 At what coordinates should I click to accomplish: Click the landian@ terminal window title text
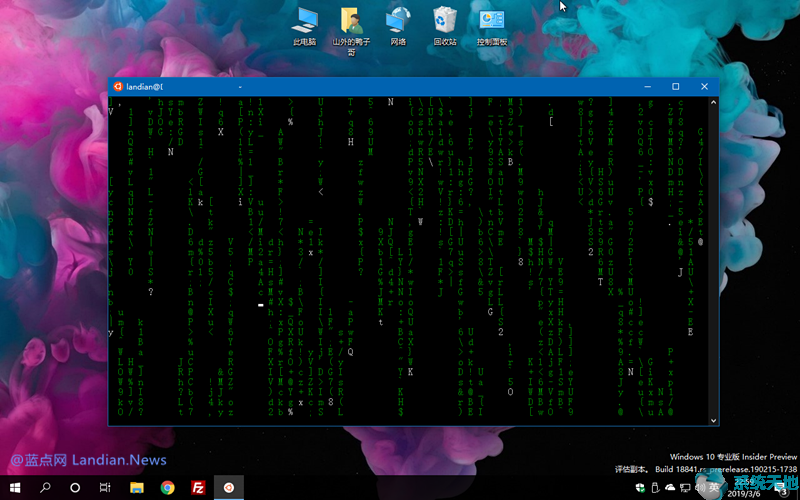point(144,87)
